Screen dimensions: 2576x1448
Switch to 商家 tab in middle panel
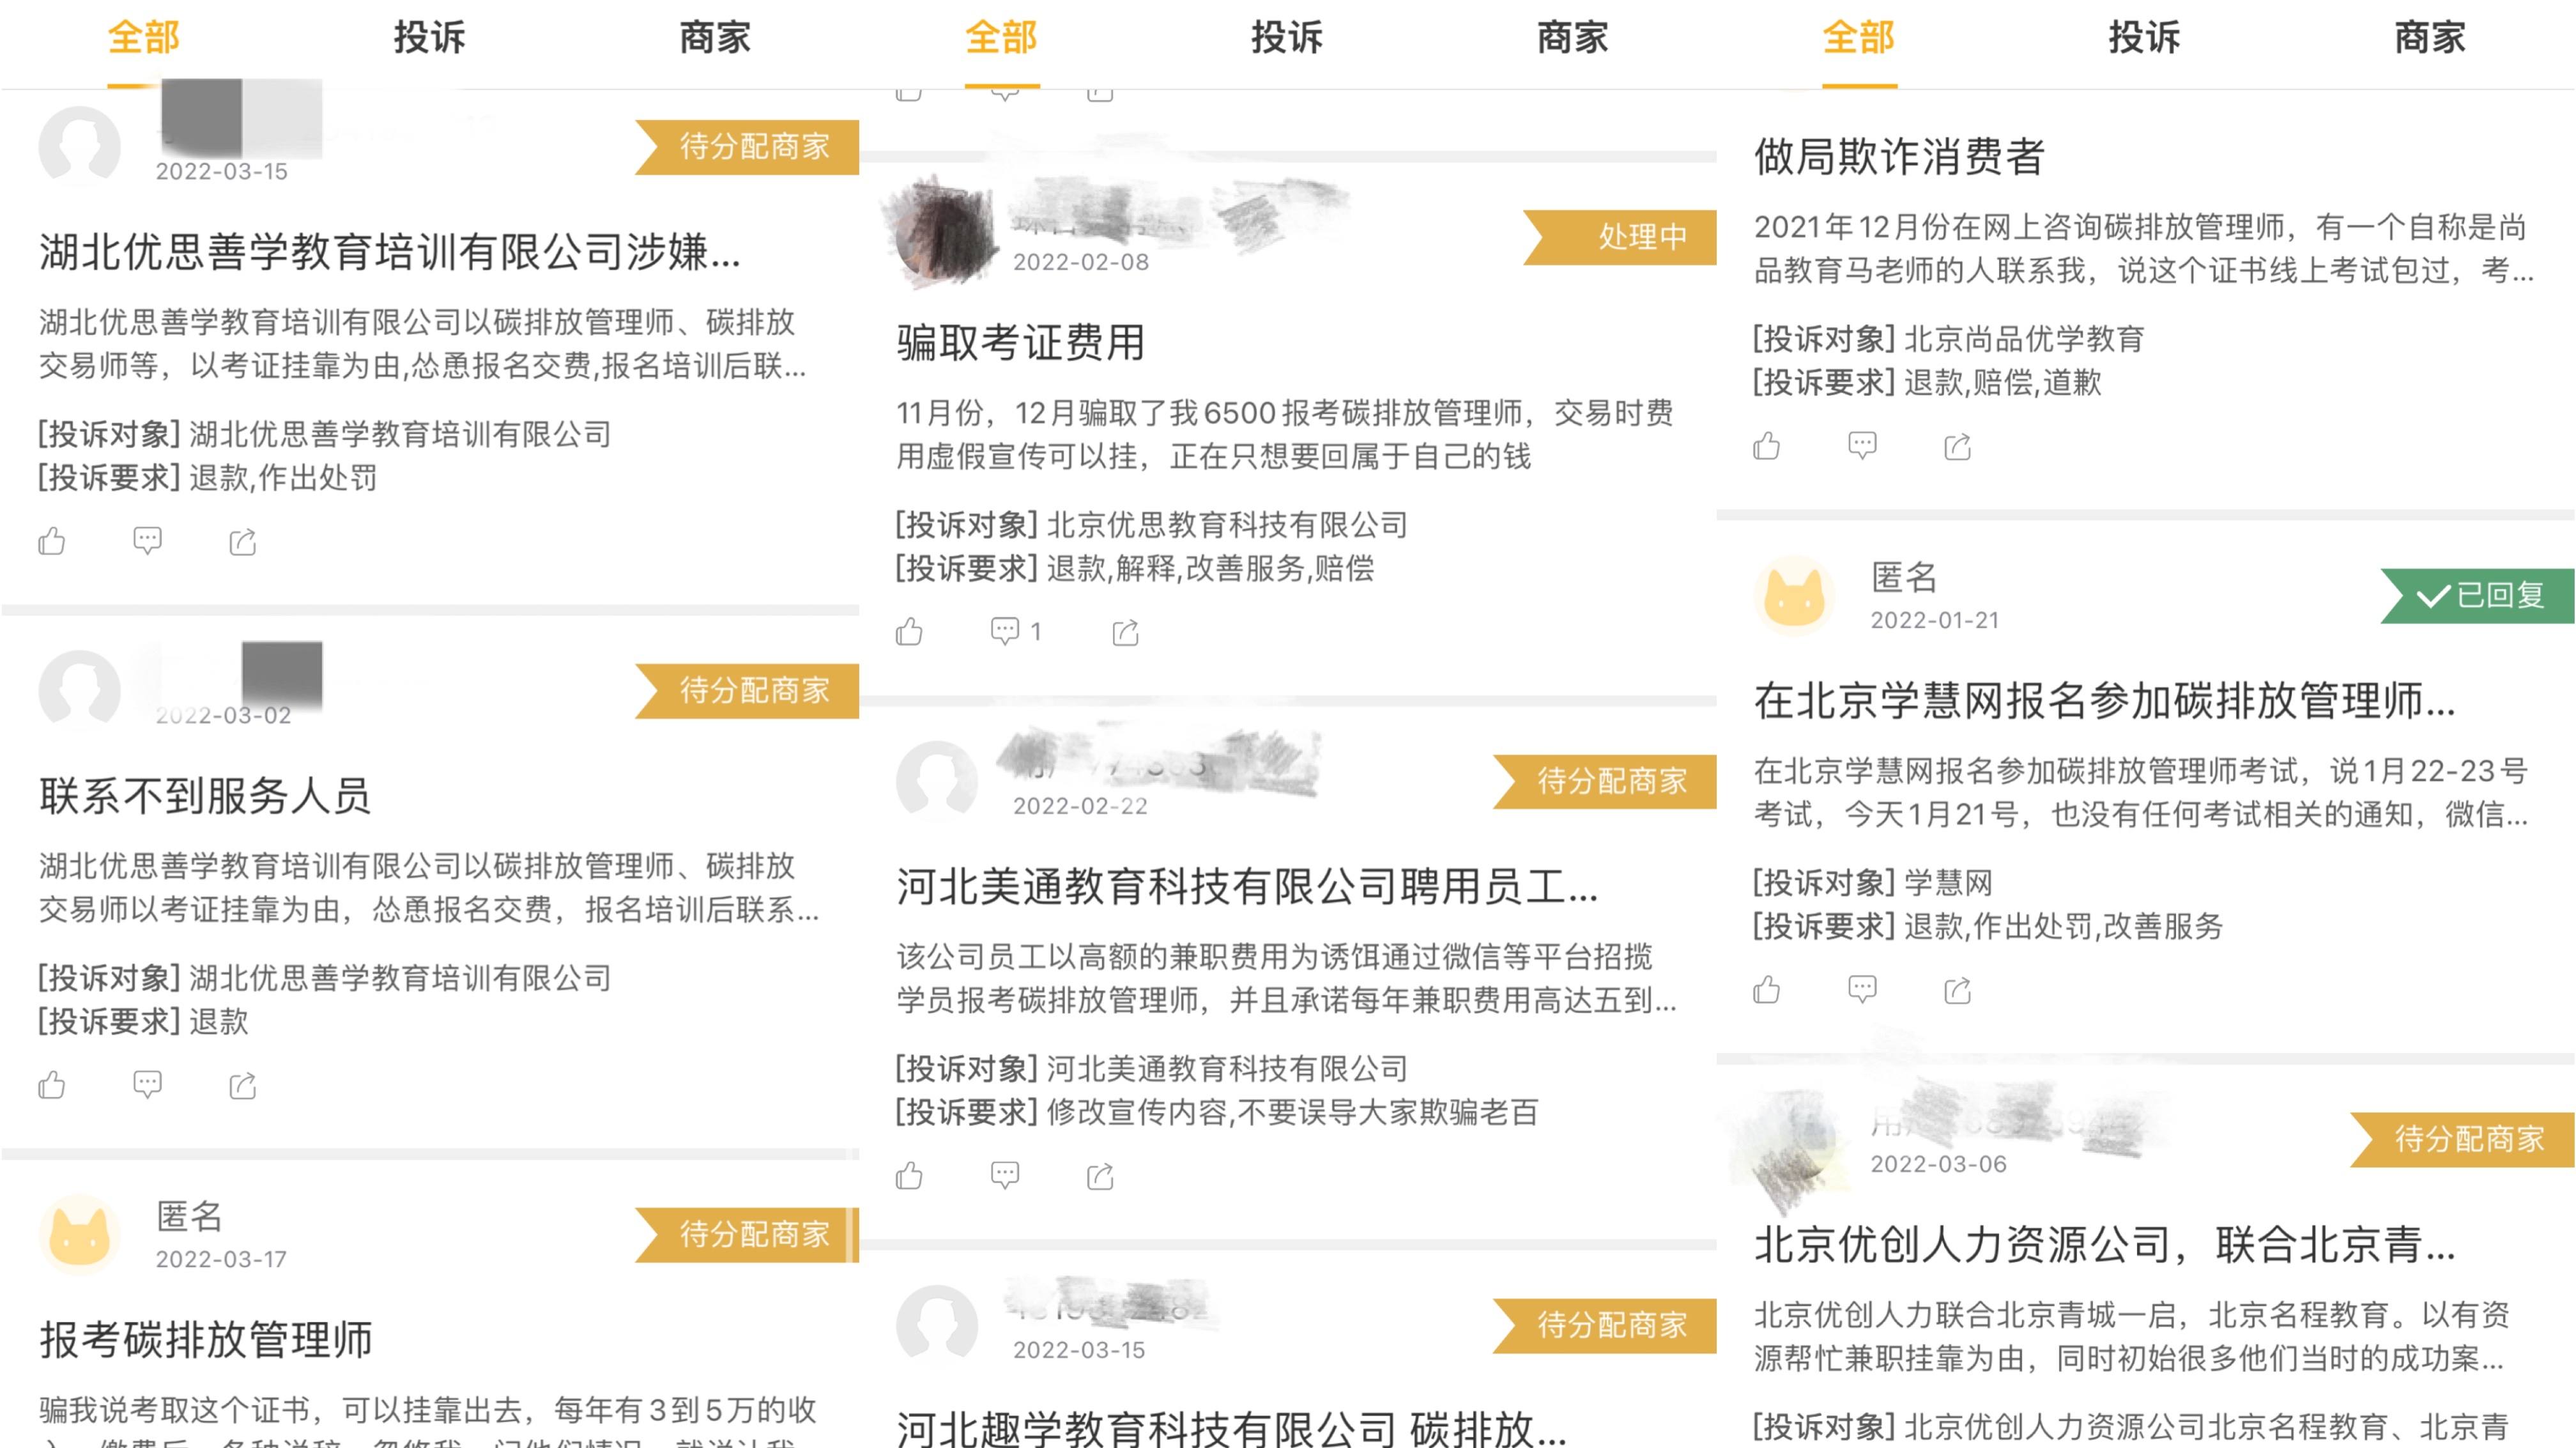coord(1572,38)
